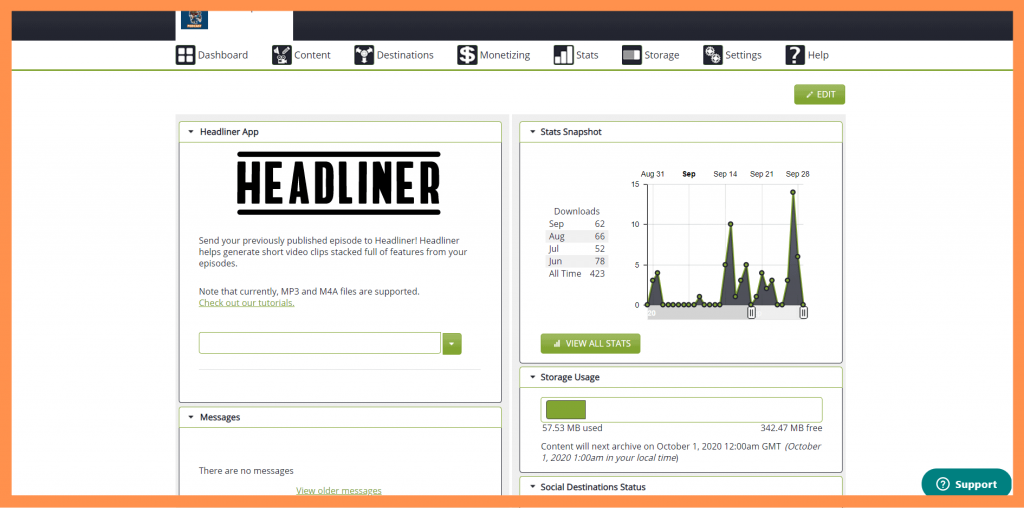1024x508 pixels.
Task: Open the Content menu label
Action: (x=313, y=55)
